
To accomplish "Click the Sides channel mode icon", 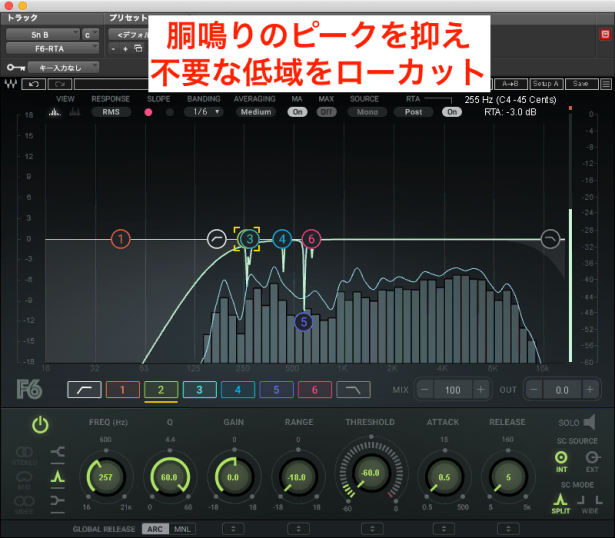I will coord(24,501).
